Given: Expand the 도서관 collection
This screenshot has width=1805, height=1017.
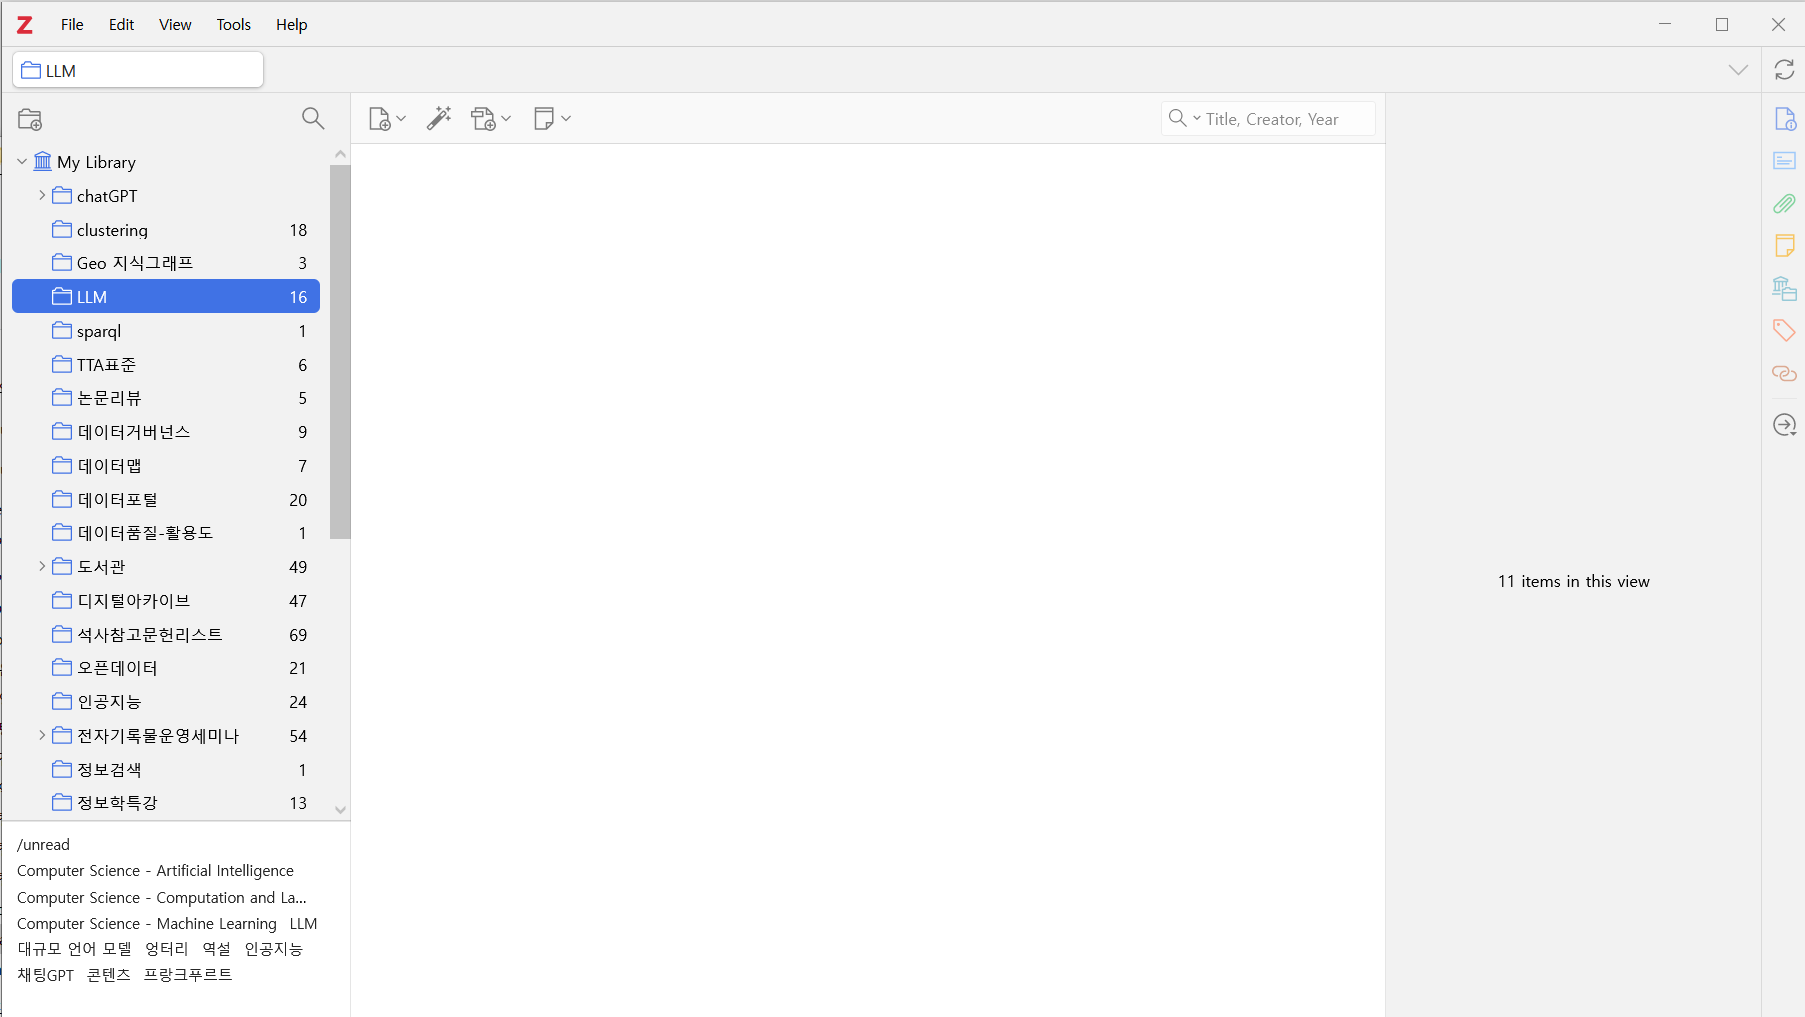Looking at the screenshot, I should coord(42,567).
